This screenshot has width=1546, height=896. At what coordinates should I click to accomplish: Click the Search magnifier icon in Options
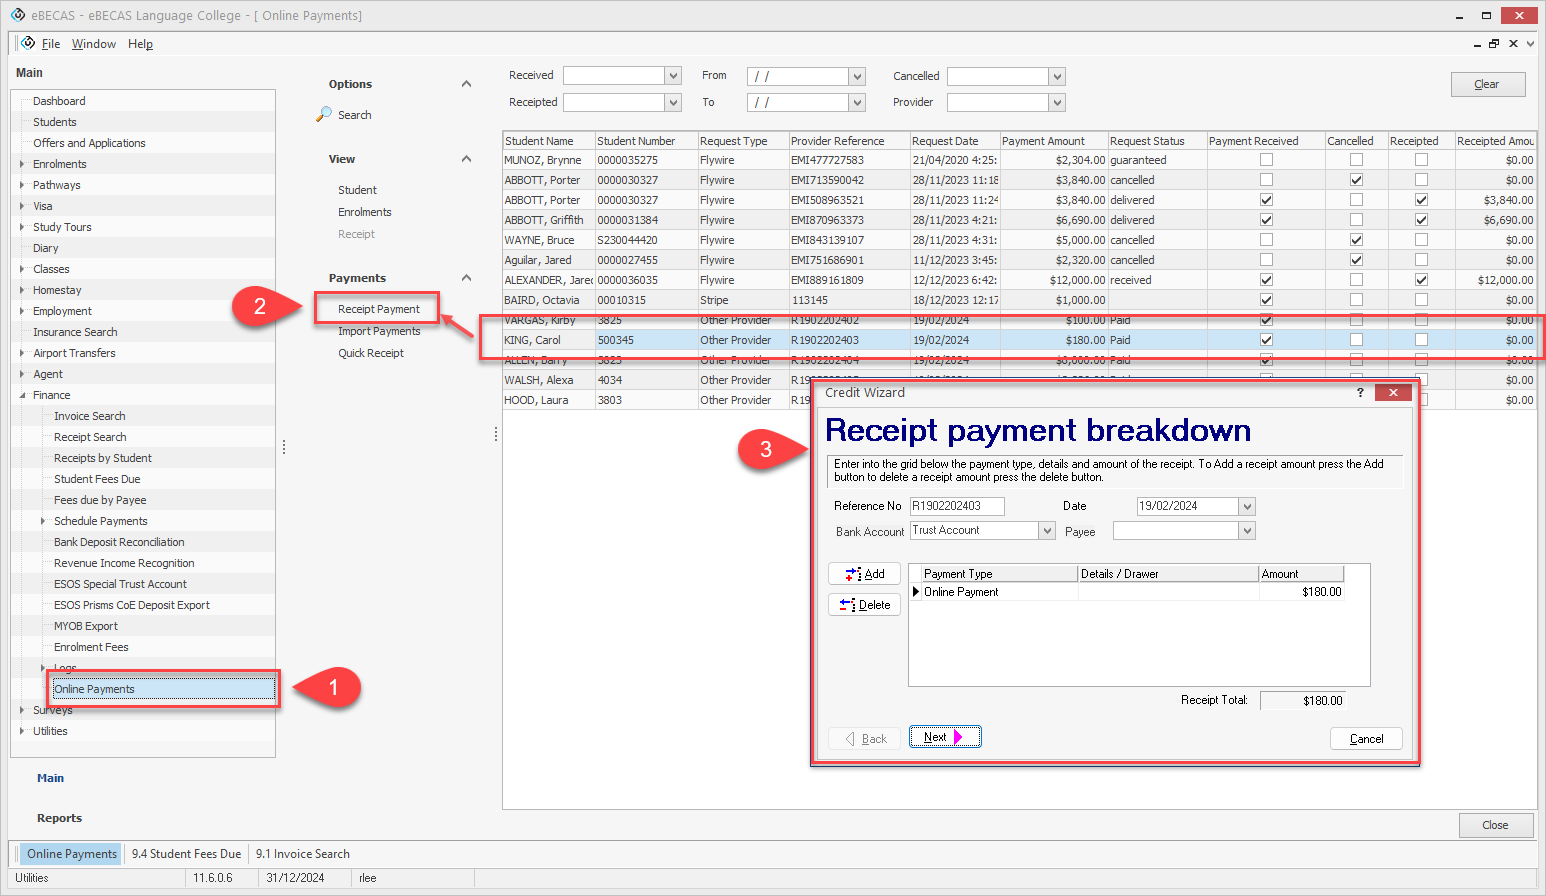(324, 115)
